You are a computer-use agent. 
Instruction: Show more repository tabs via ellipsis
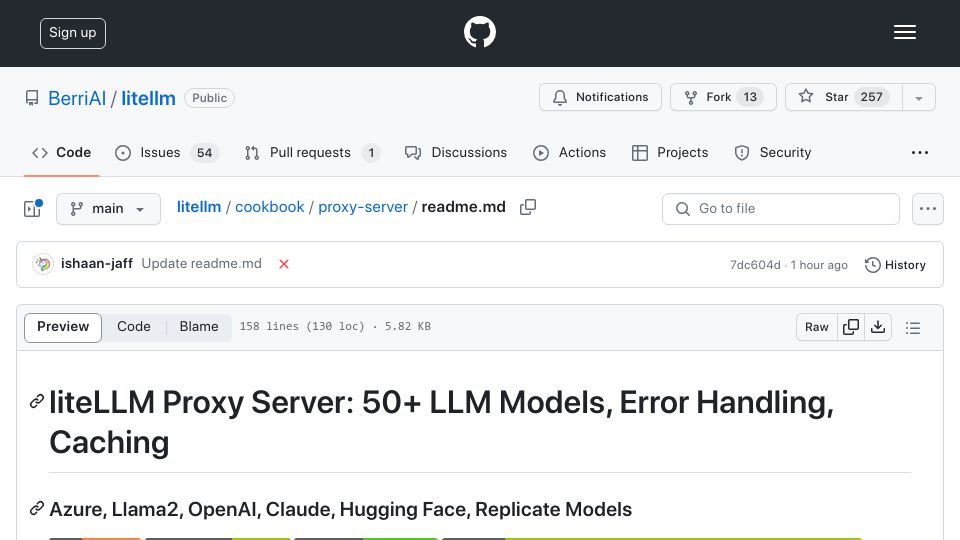coord(920,152)
